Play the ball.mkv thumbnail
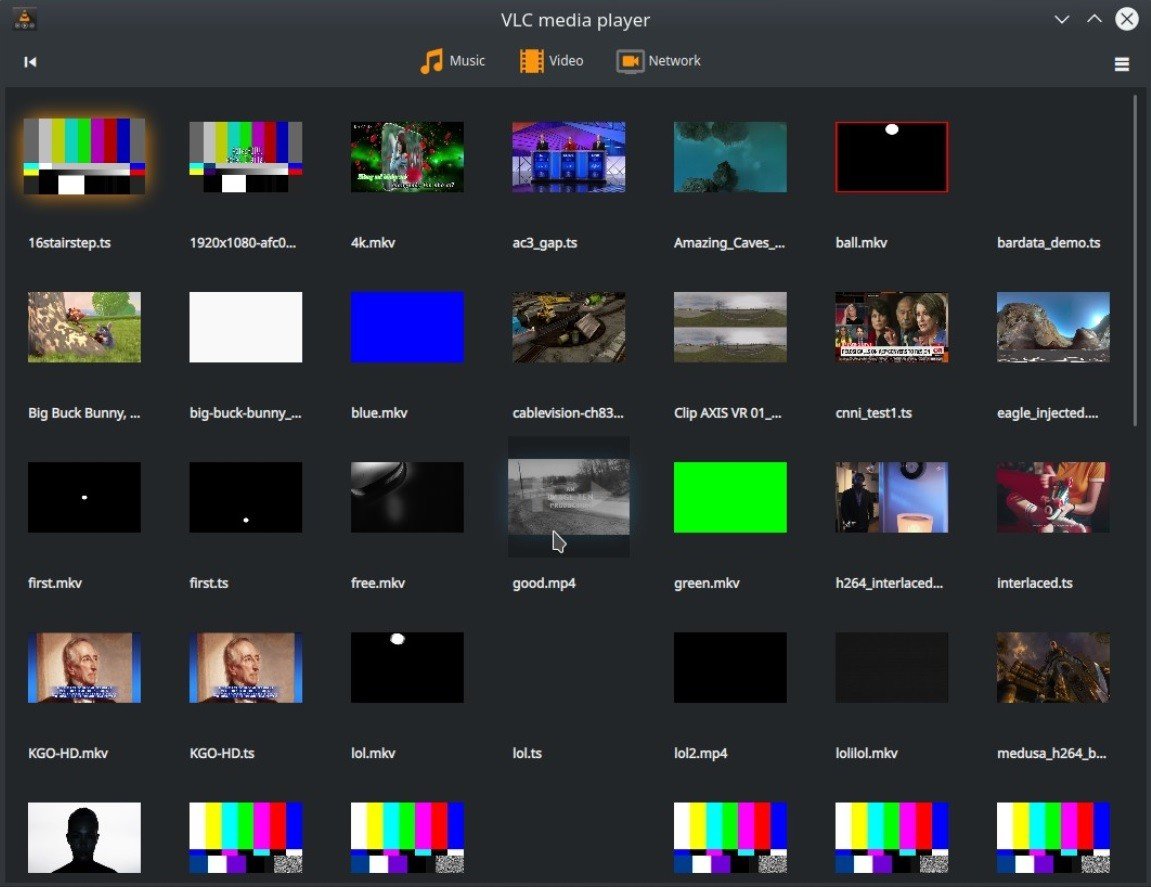The width and height of the screenshot is (1151, 887). point(891,156)
